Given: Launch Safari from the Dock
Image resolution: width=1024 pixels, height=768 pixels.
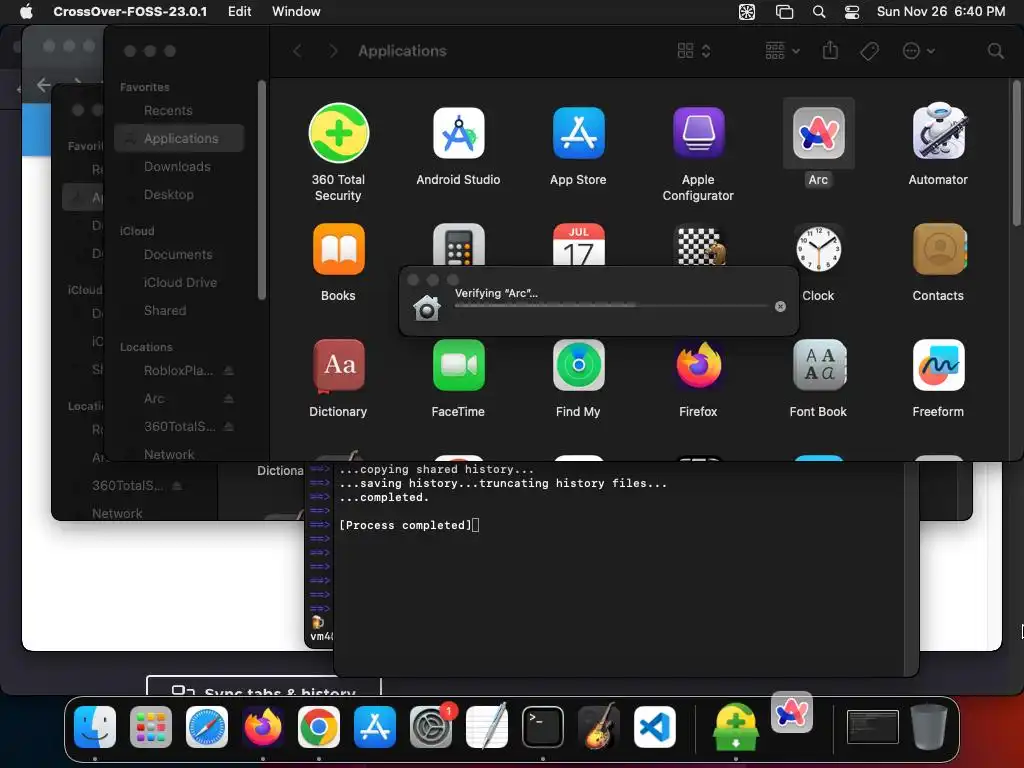Looking at the screenshot, I should (x=207, y=727).
